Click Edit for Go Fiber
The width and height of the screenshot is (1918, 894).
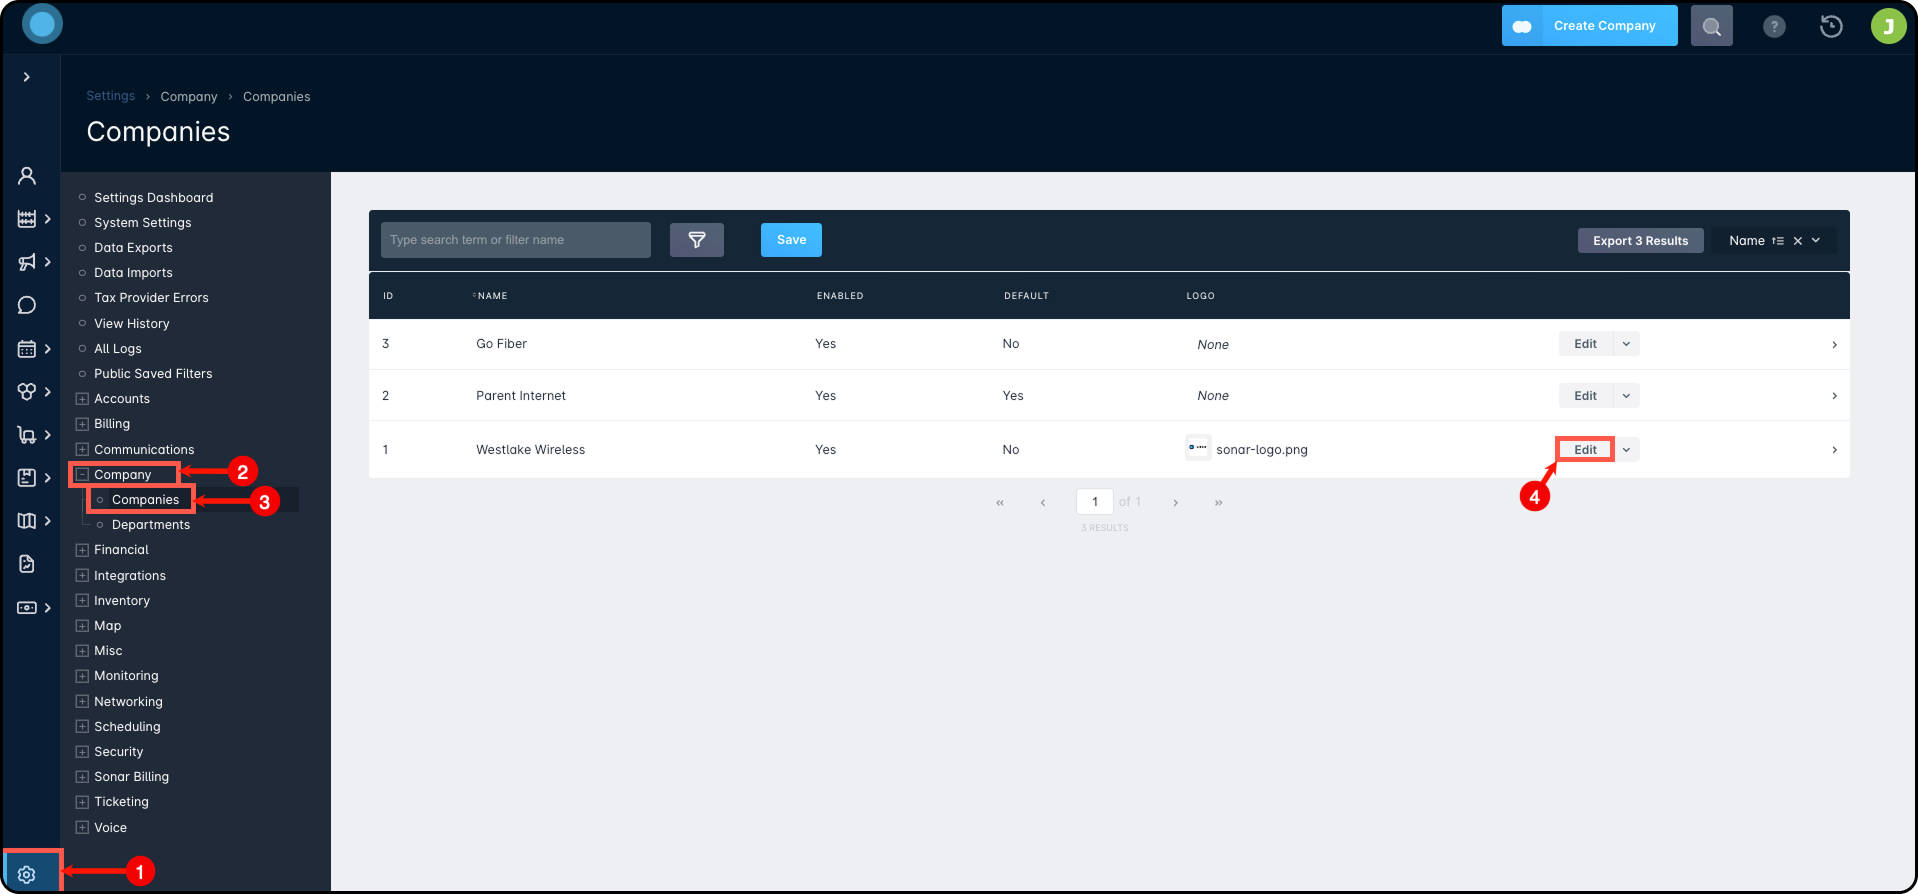[1585, 344]
